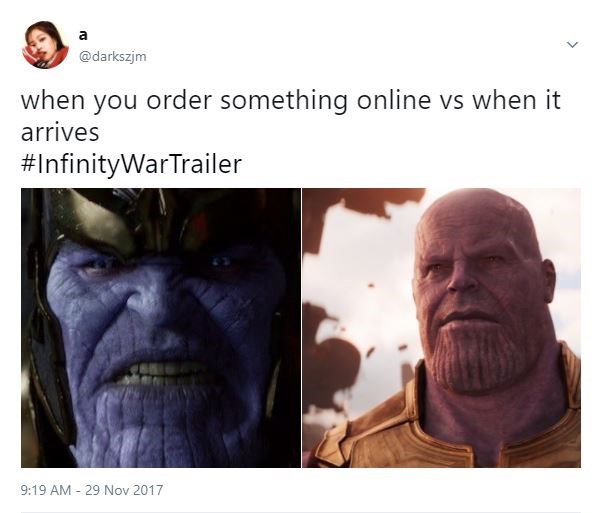Click the word "arrives" in the tweet

coord(60,133)
